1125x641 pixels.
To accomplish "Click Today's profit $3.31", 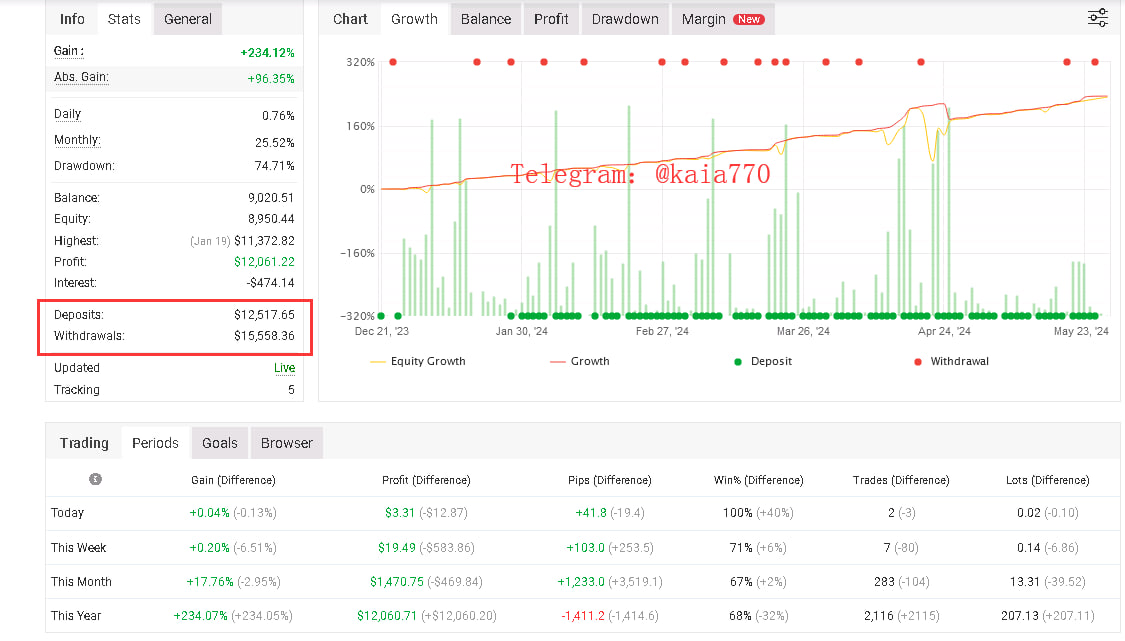I will (x=400, y=513).
